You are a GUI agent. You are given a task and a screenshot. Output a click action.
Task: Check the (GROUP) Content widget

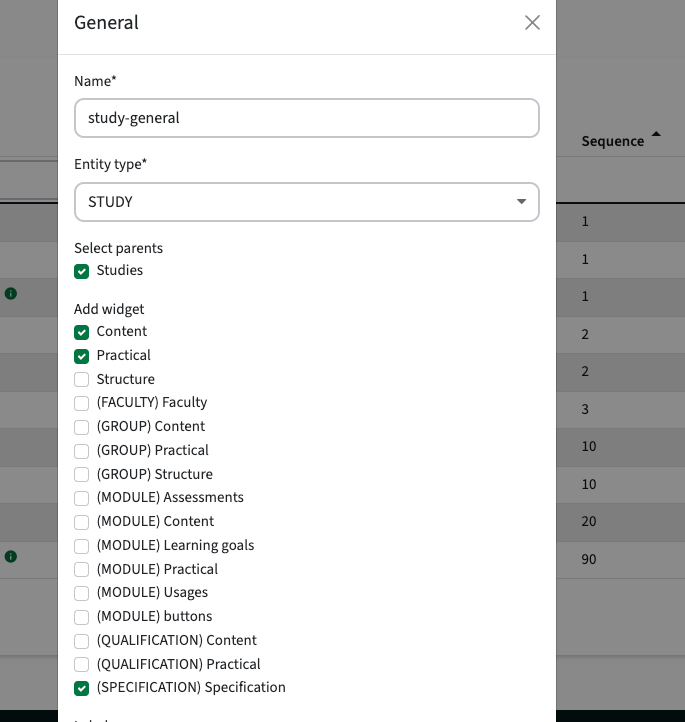(81, 427)
